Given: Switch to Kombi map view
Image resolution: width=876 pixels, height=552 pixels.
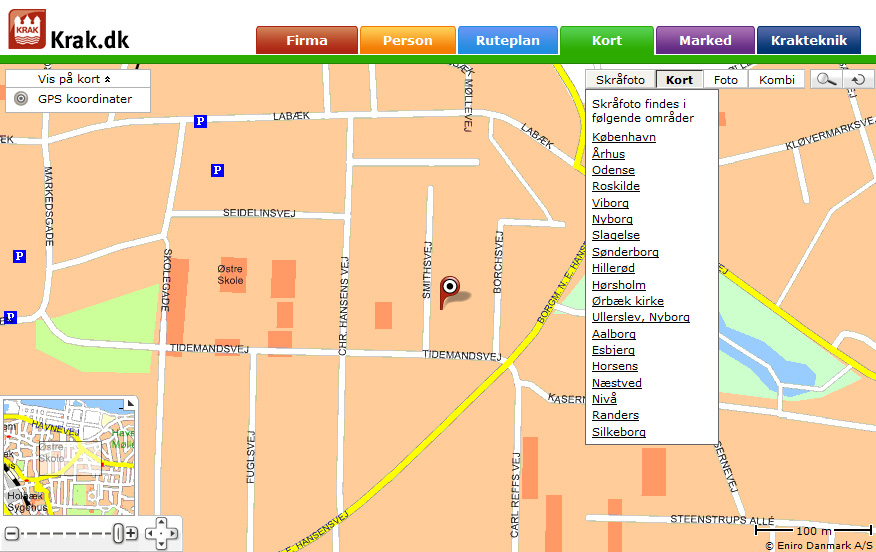Looking at the screenshot, I should [x=777, y=79].
